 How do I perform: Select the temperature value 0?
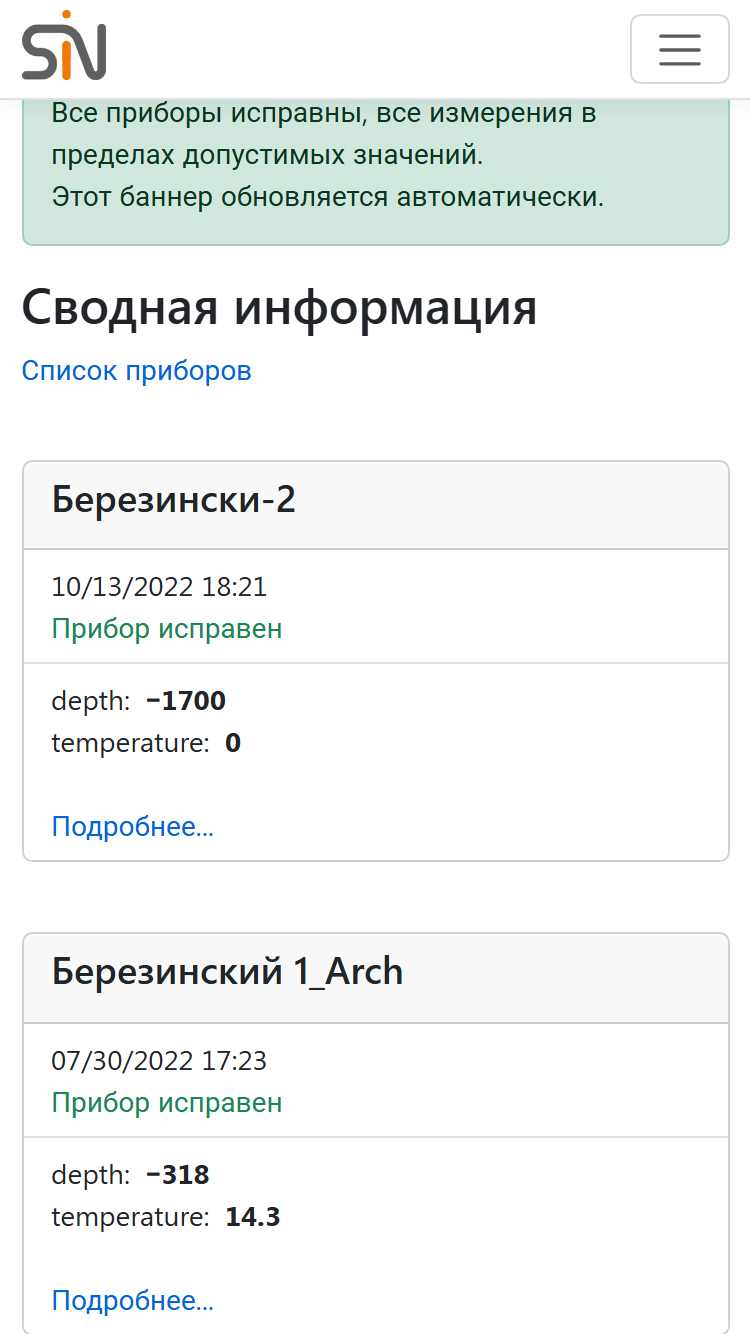point(233,744)
